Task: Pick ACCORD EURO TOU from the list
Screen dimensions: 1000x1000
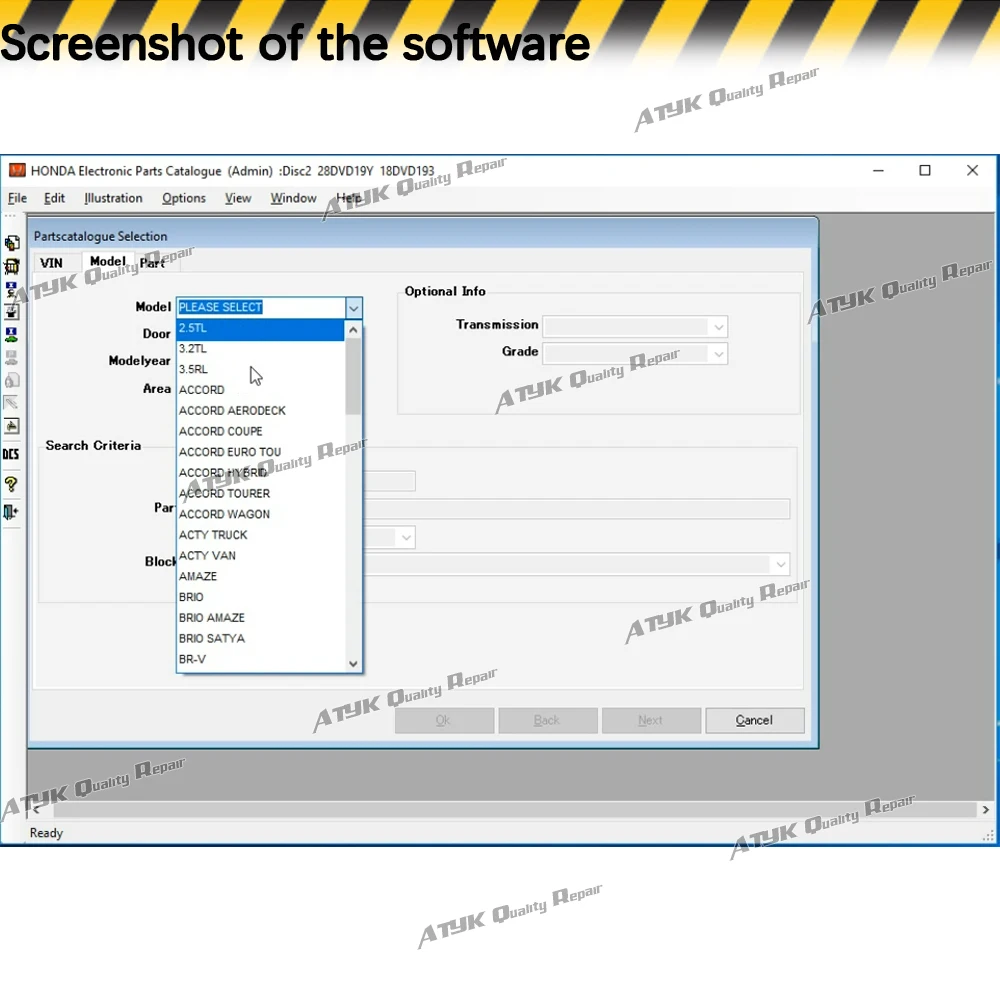Action: tap(260, 452)
